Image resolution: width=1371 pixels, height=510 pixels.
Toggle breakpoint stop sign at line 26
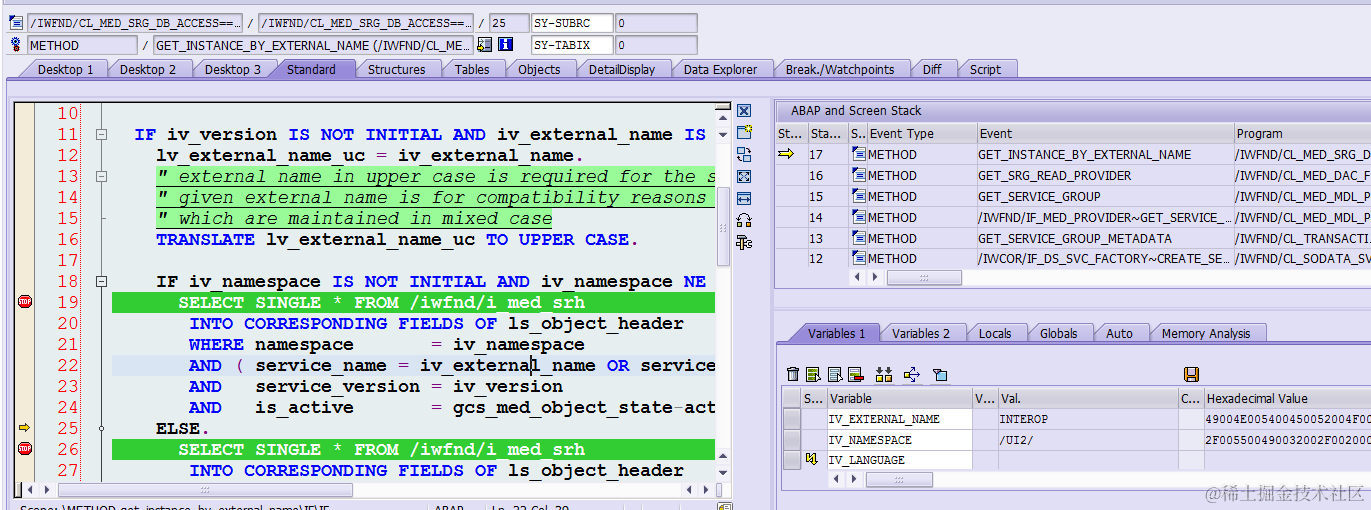click(x=25, y=449)
